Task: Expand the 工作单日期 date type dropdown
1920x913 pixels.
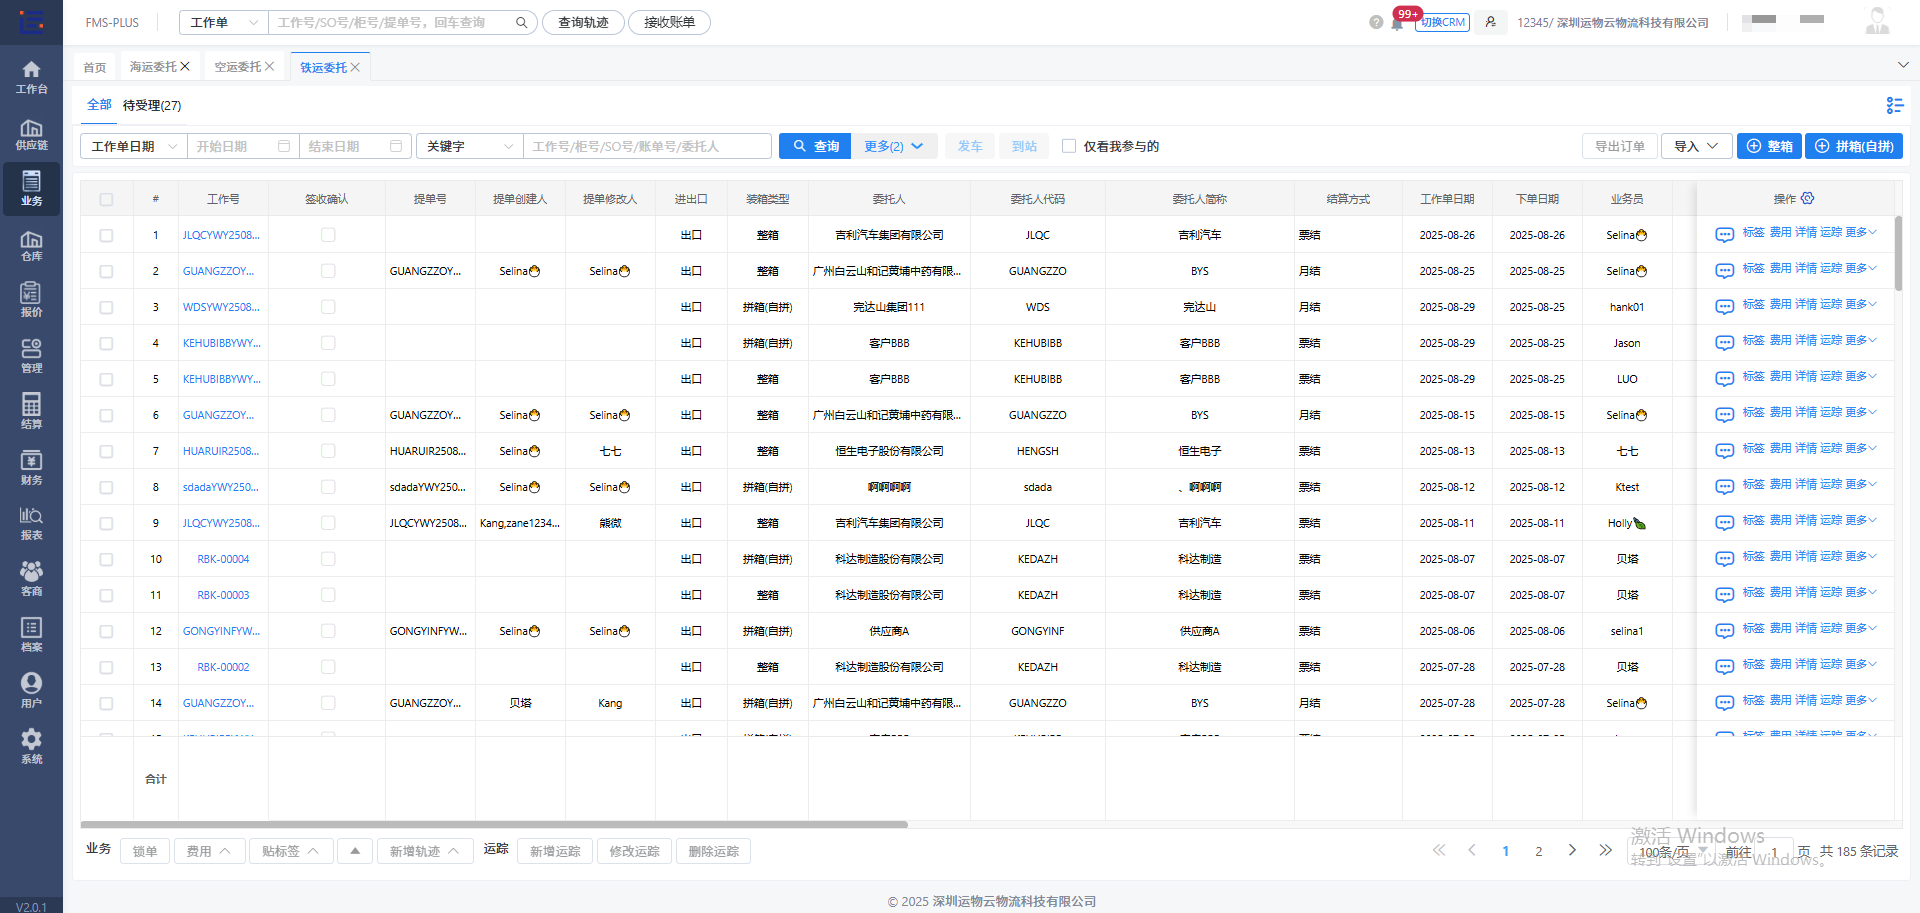Action: pyautogui.click(x=133, y=146)
